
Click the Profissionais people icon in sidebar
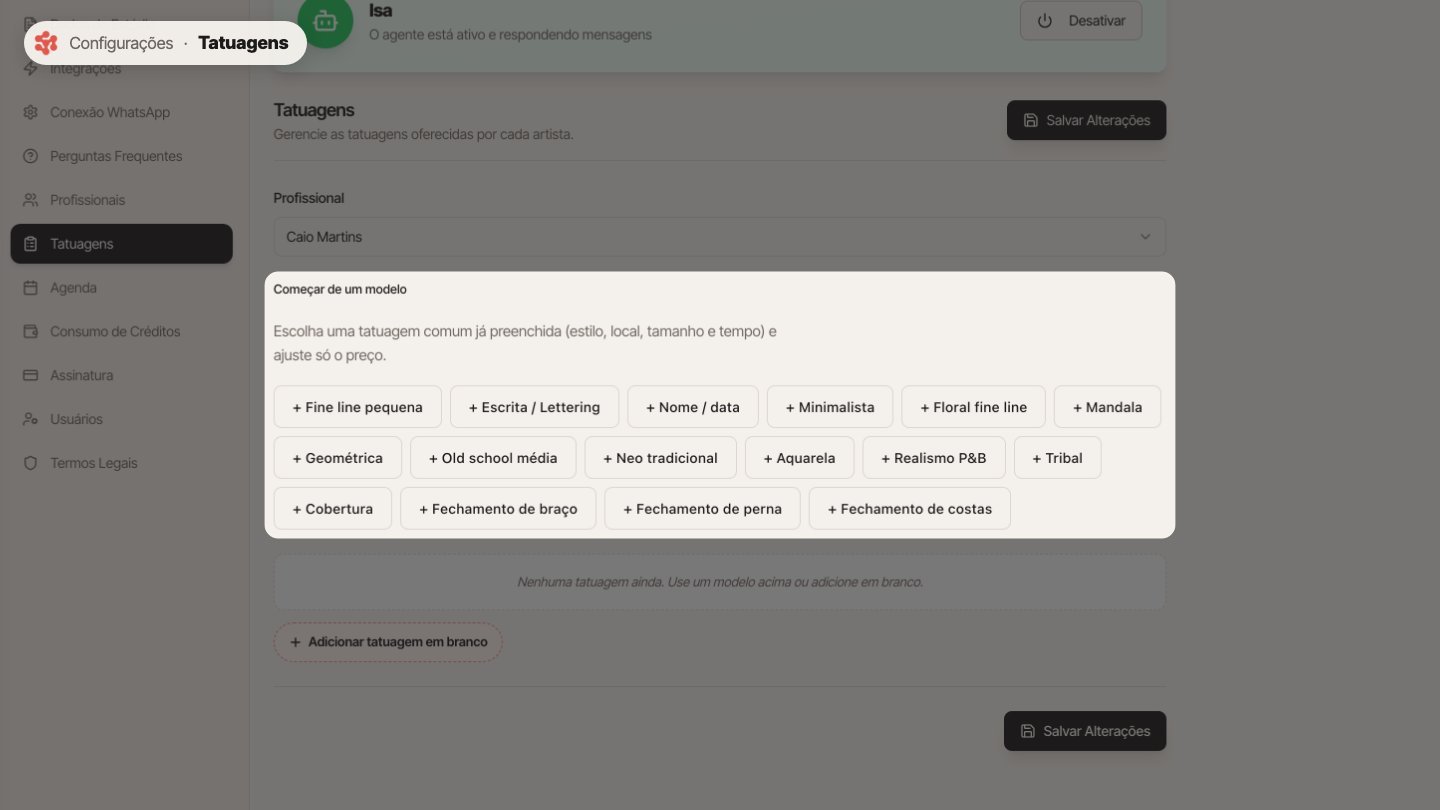30,200
